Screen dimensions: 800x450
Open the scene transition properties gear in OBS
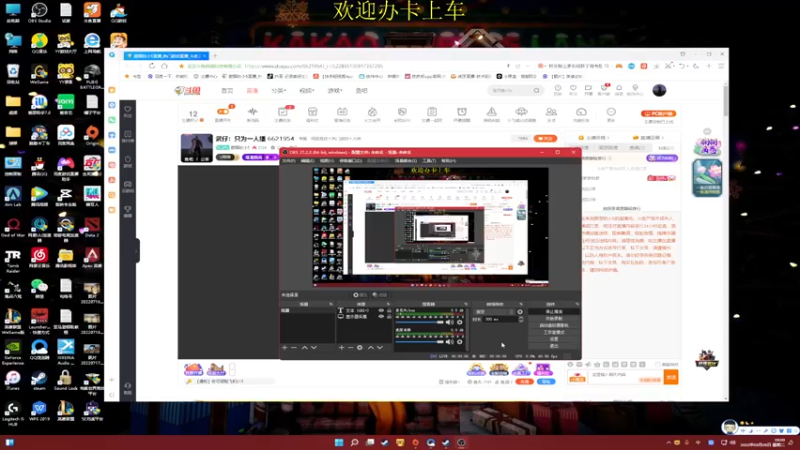[520, 312]
